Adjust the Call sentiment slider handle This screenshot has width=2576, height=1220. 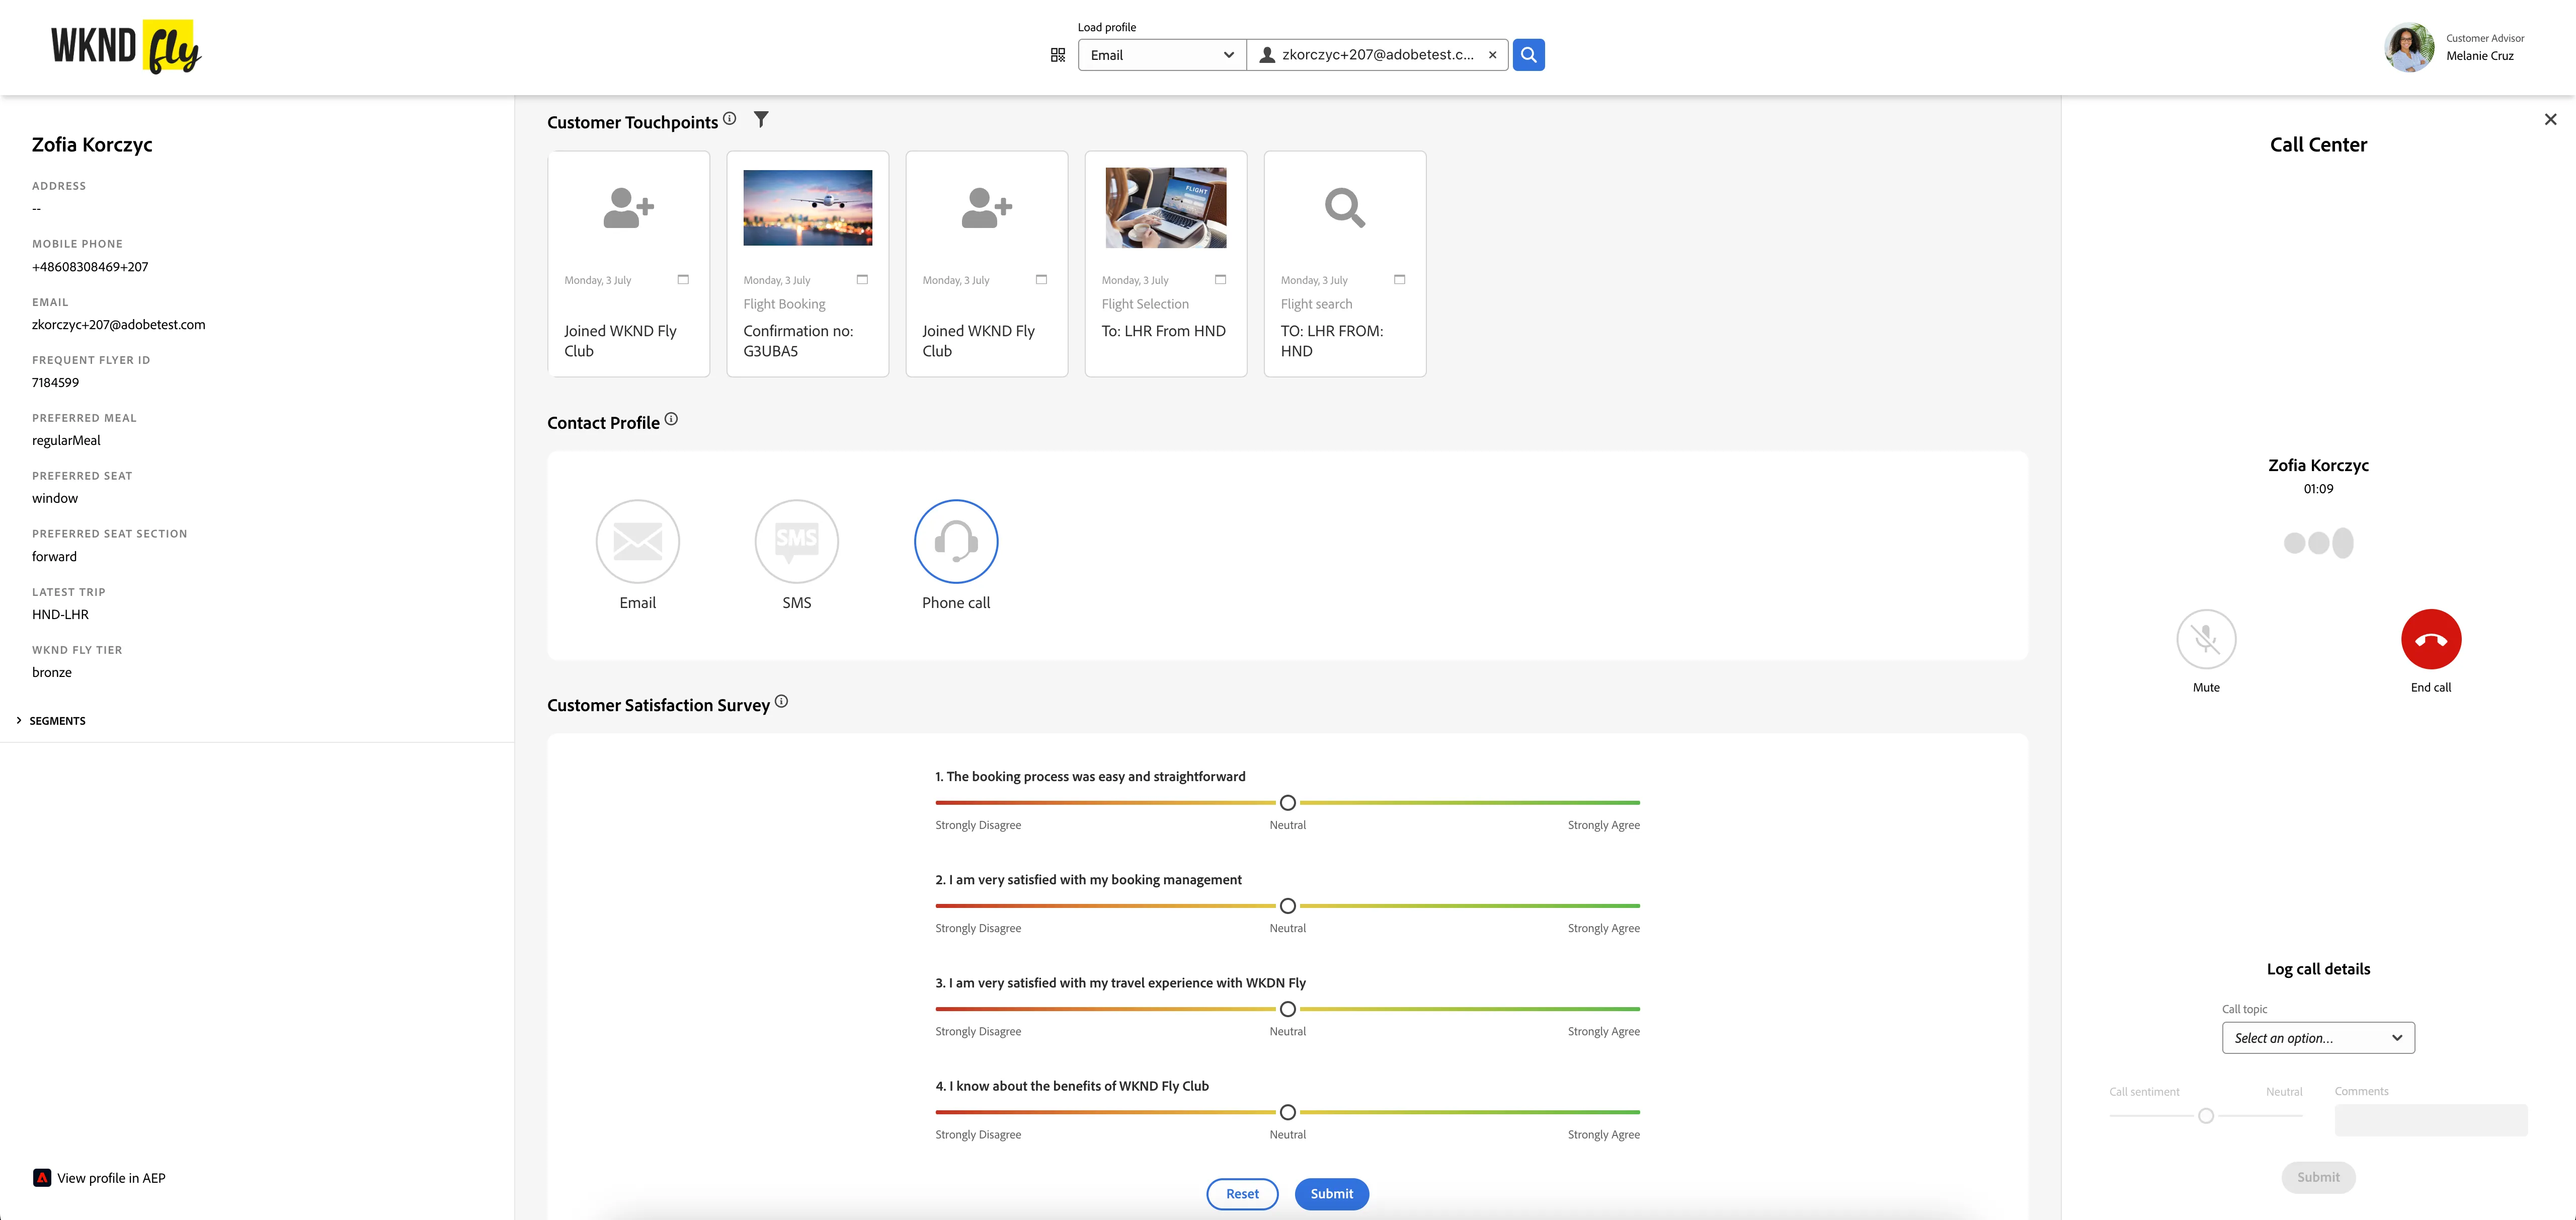point(2206,1116)
